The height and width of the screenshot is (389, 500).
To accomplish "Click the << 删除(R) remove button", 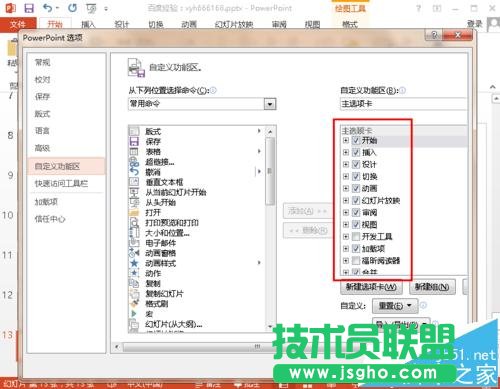I will click(307, 230).
